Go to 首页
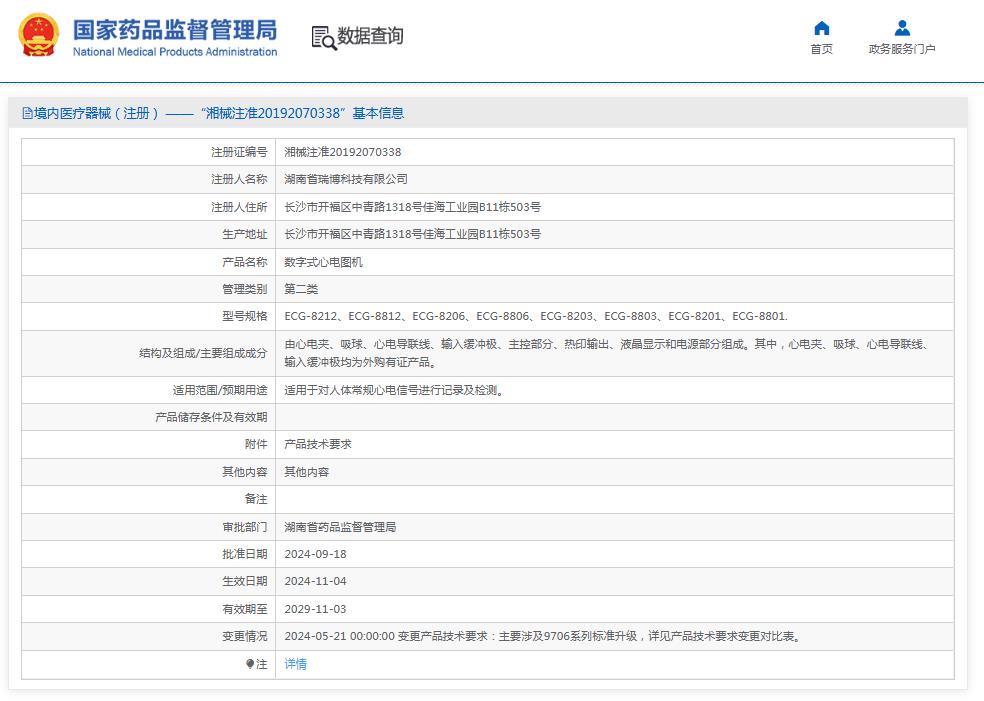Screen dimensions: 984x701 click(821, 47)
